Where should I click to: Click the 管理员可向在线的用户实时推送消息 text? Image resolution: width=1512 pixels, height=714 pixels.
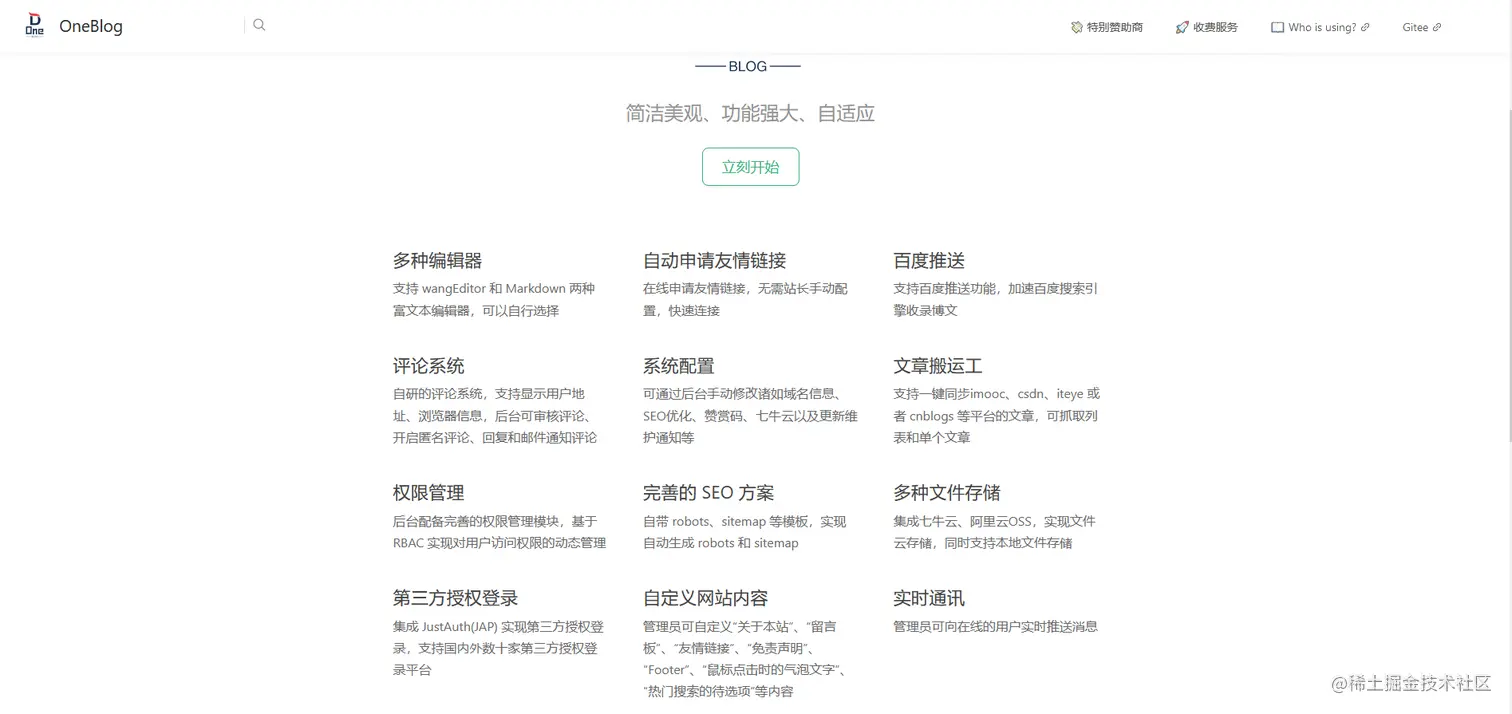[995, 627]
